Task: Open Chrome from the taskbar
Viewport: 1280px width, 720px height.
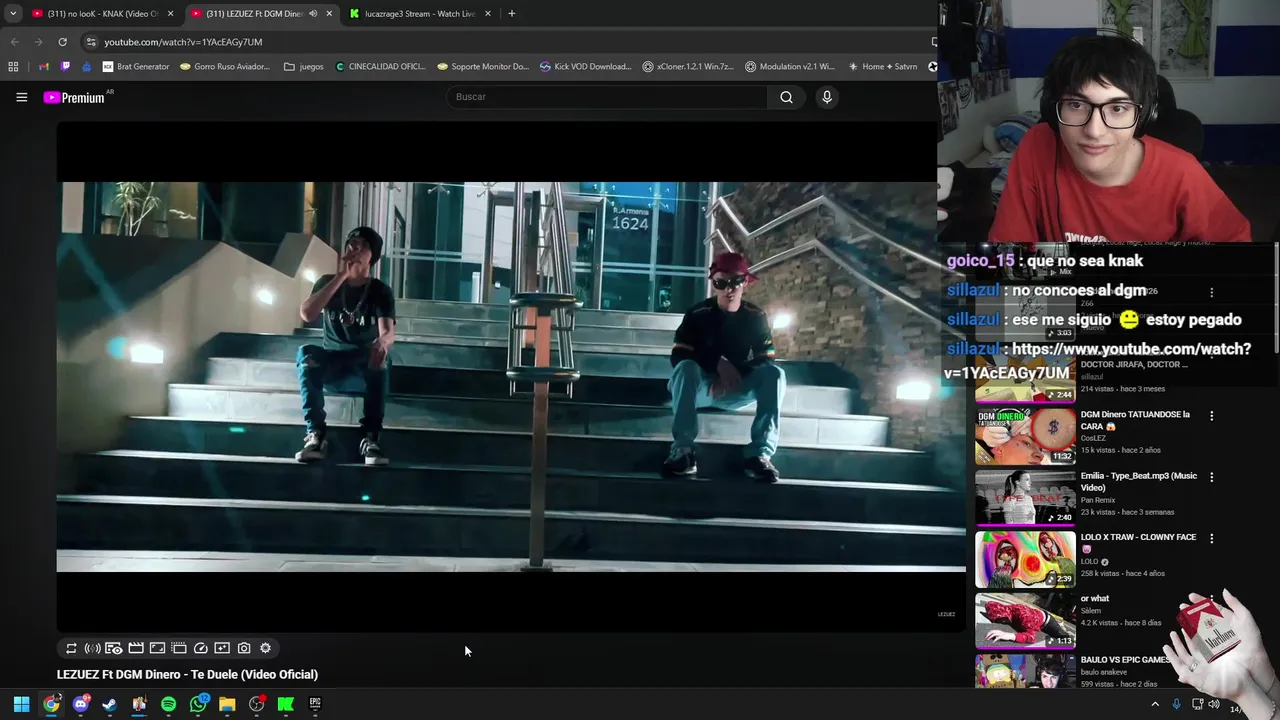Action: (x=51, y=704)
